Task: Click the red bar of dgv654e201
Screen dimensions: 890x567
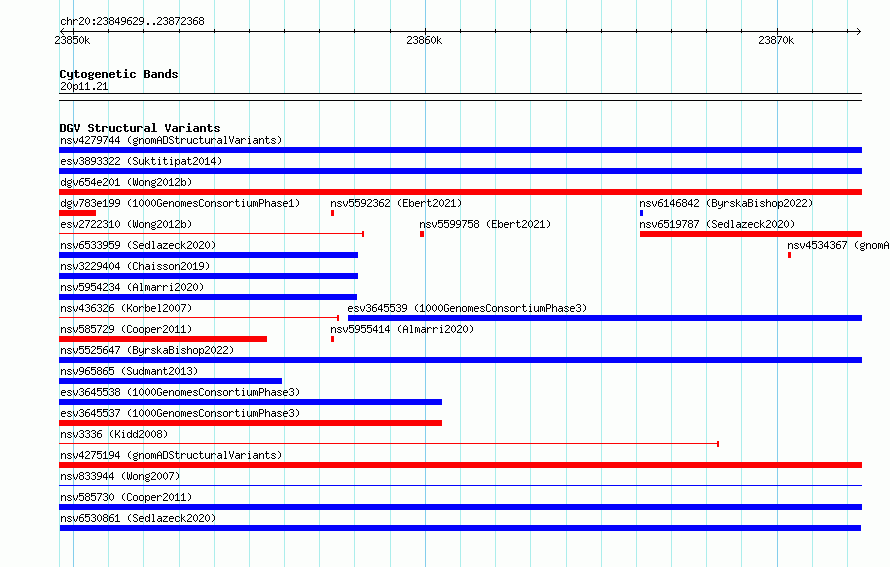Action: click(460, 192)
